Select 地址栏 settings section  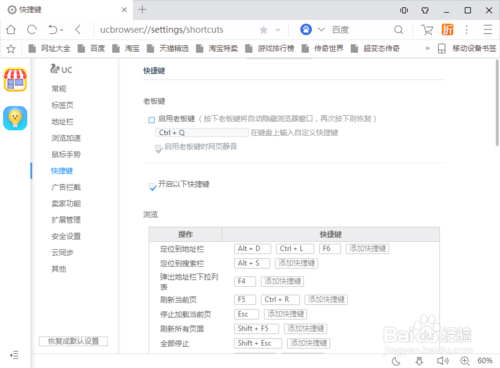click(62, 122)
